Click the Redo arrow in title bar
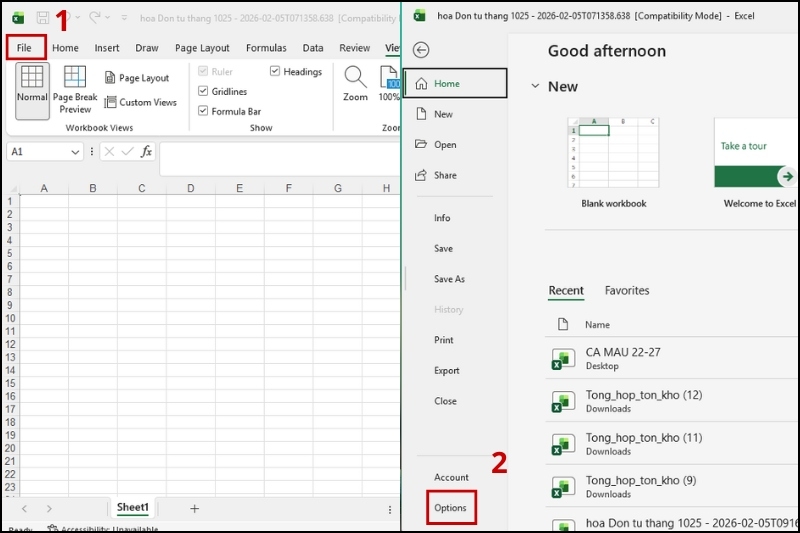800x533 pixels. pyautogui.click(x=94, y=17)
